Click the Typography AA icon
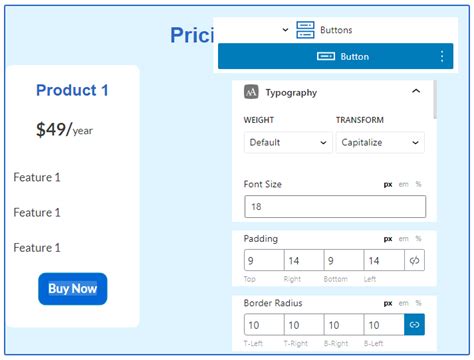 [251, 92]
